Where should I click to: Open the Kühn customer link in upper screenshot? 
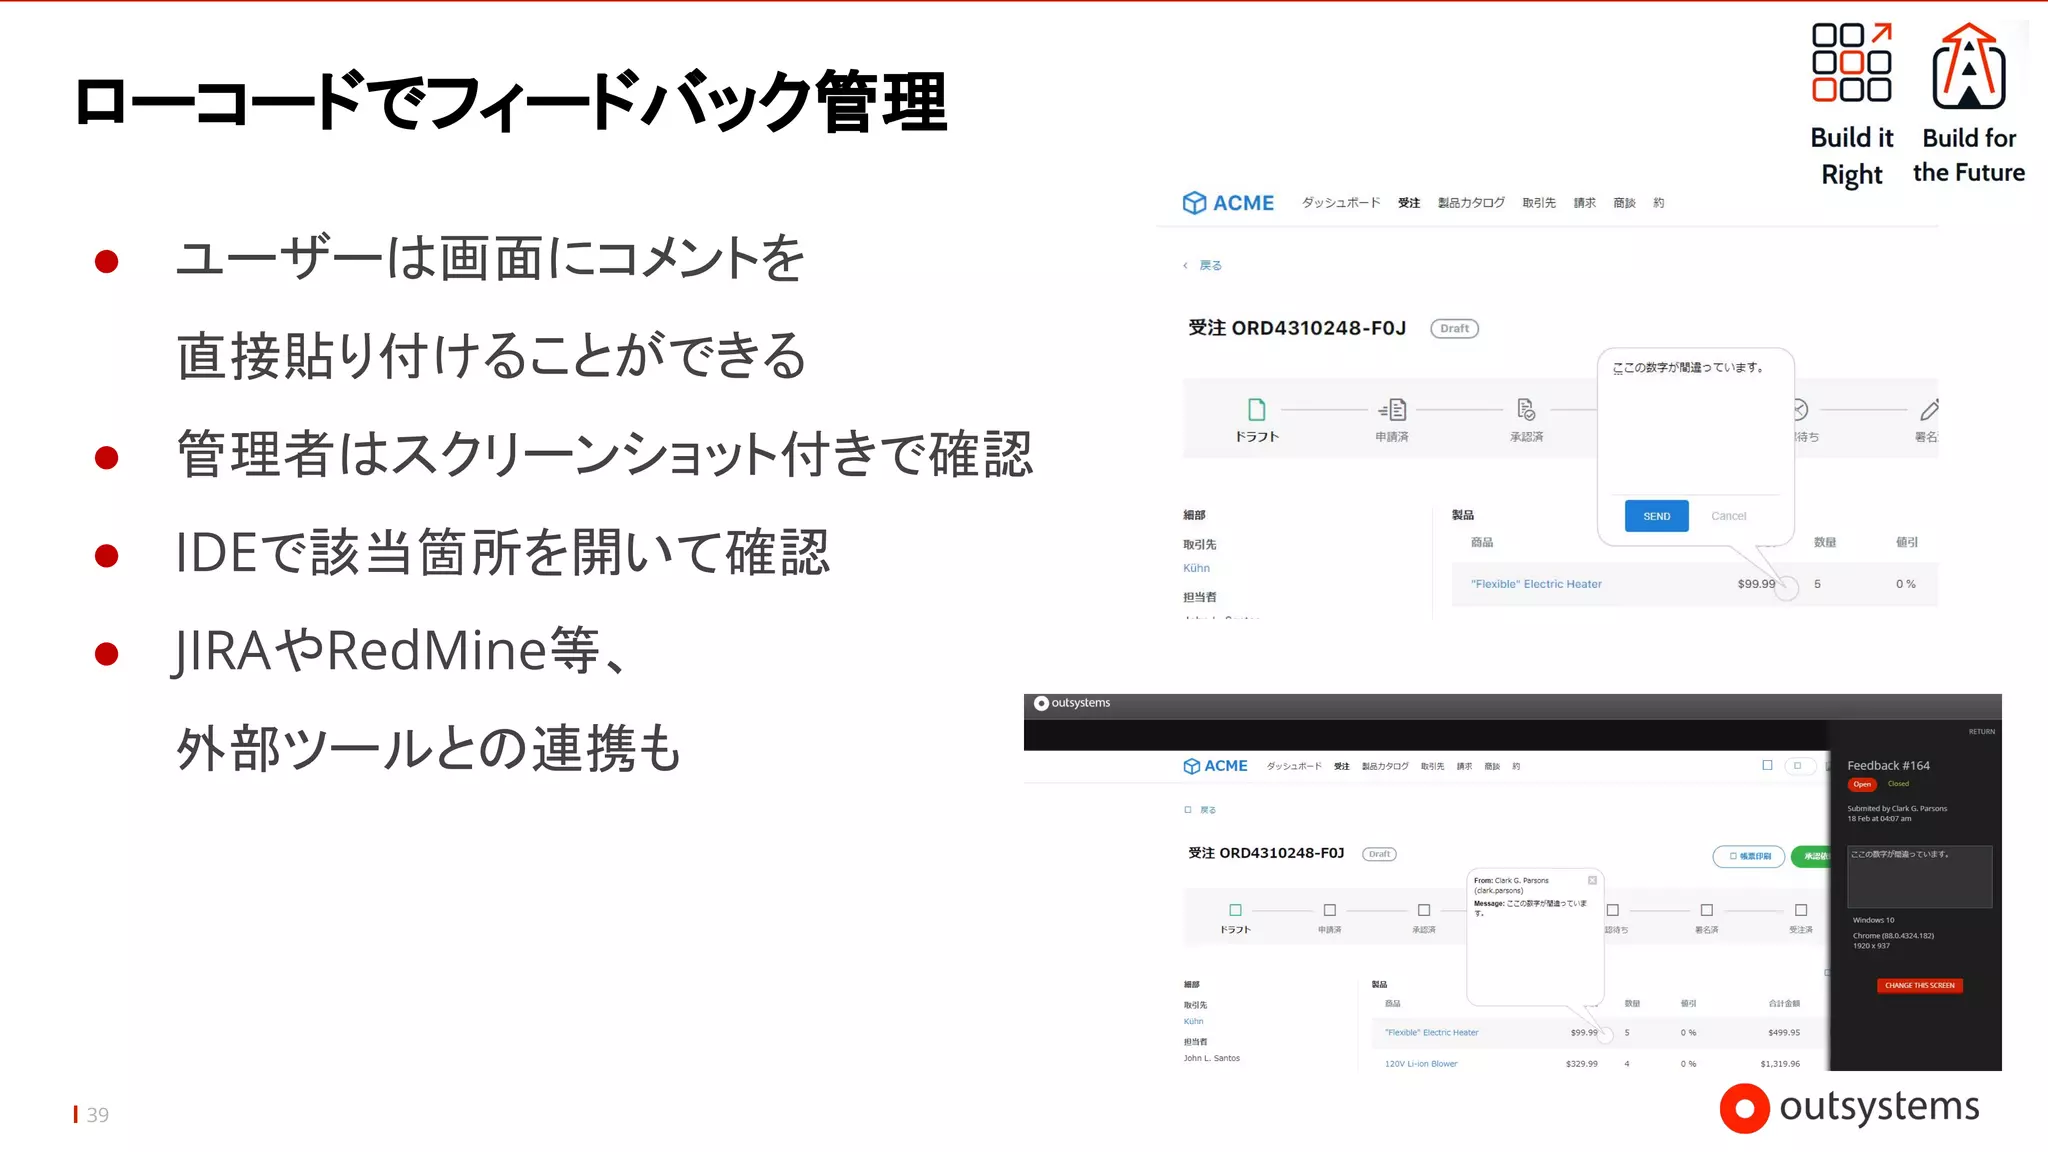(x=1196, y=568)
